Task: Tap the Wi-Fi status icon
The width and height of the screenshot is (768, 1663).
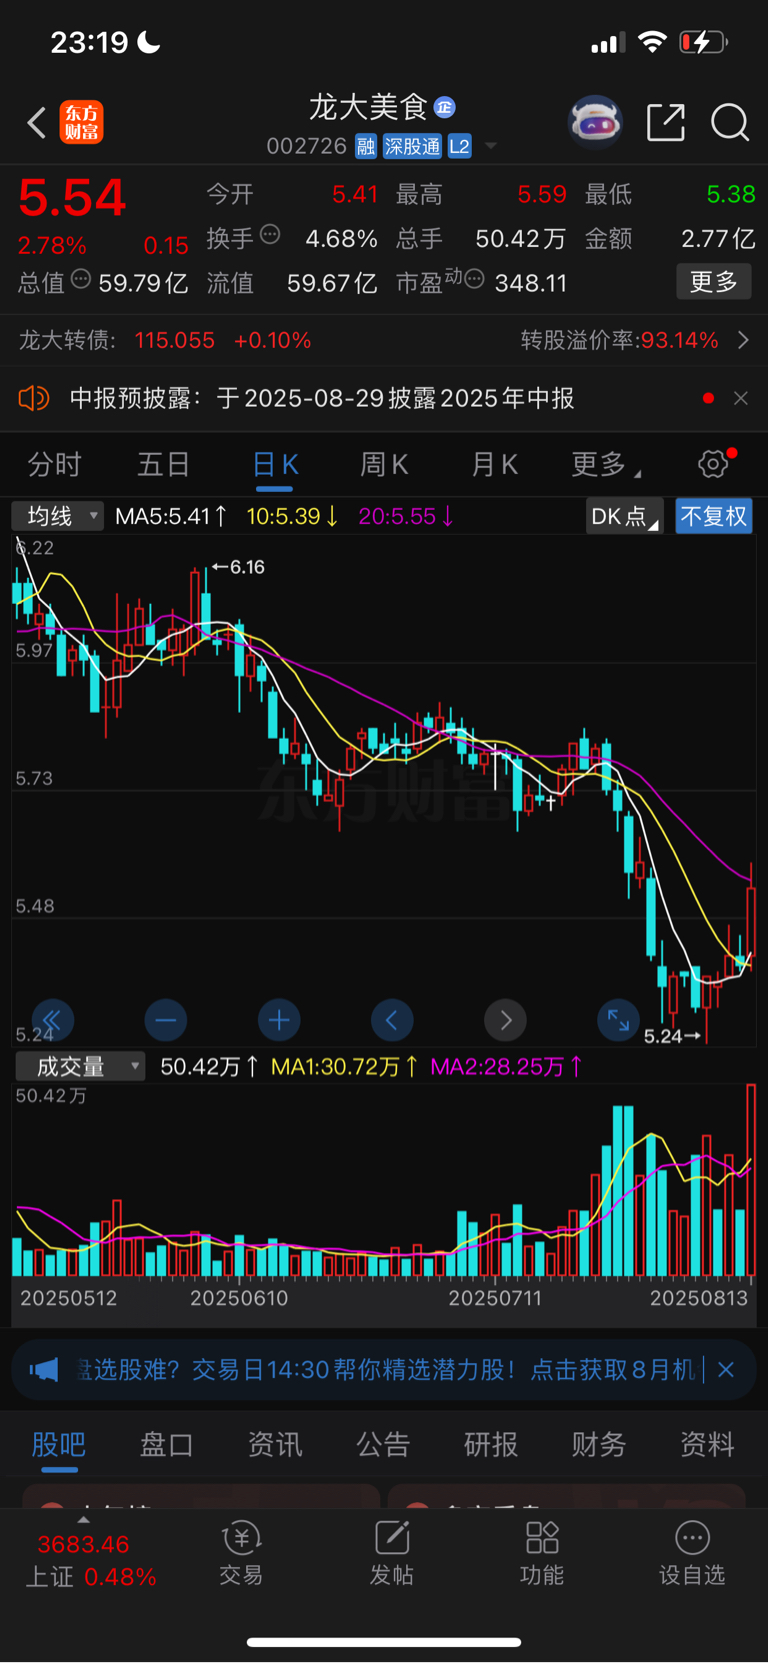Action: (652, 42)
